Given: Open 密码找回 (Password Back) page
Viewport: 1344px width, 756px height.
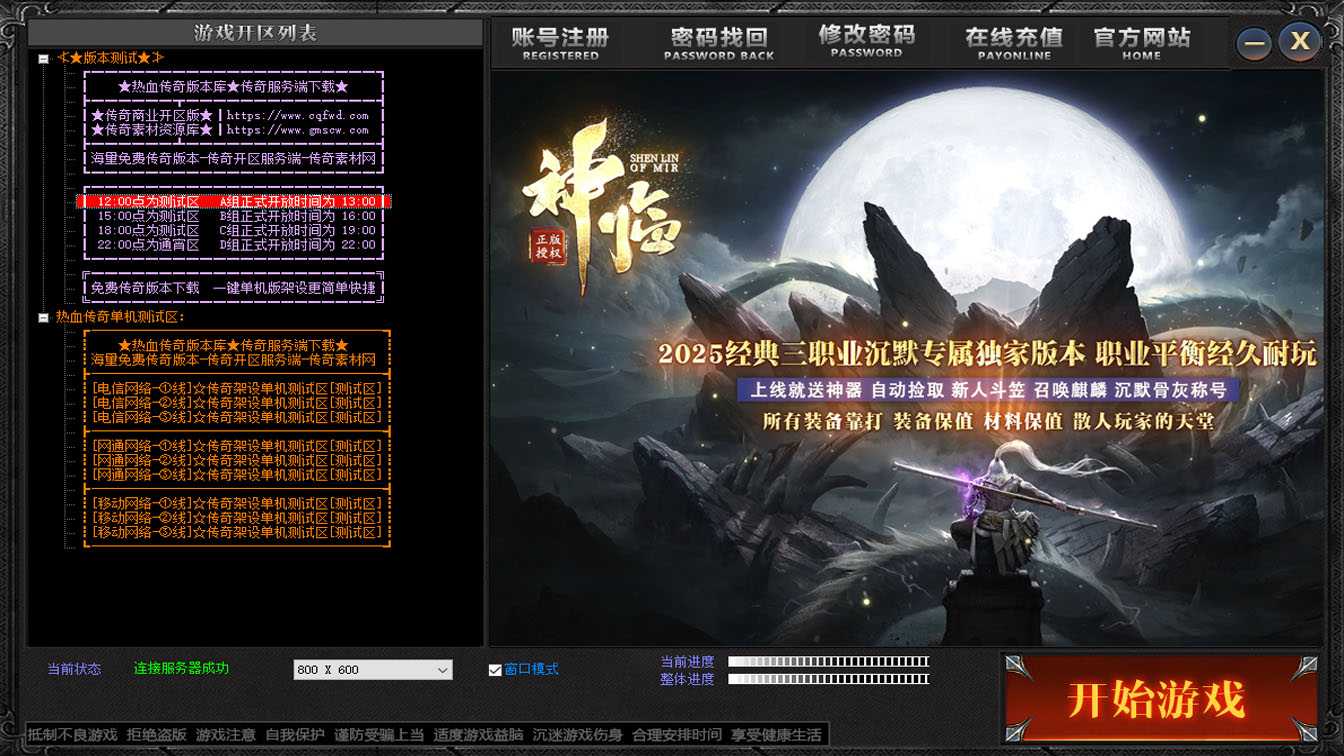Looking at the screenshot, I should point(718,43).
